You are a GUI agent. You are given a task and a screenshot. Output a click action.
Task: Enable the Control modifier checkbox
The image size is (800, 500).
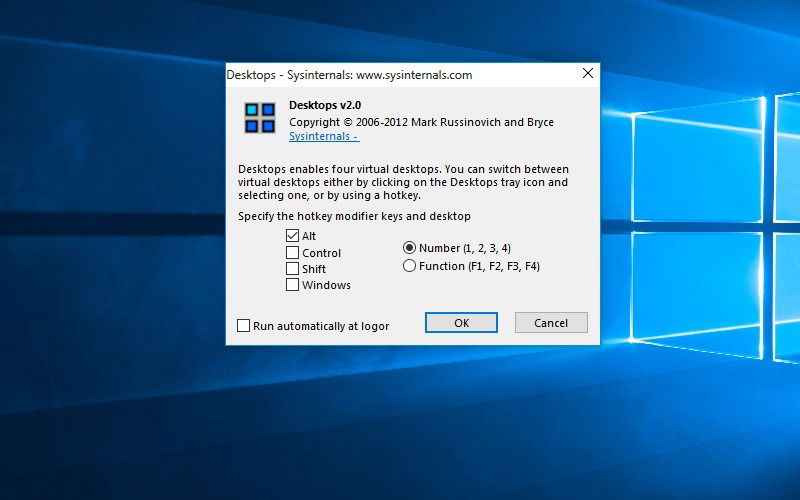pos(292,253)
